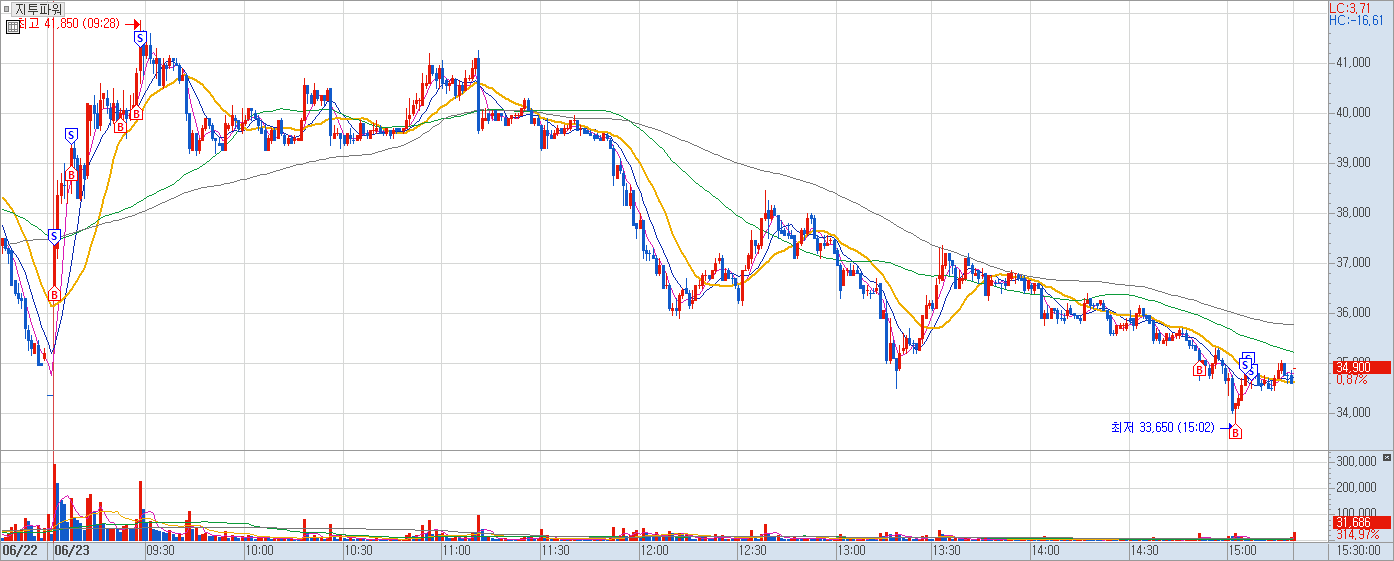
Task: Open the data grid table icon
Action: click(x=13, y=27)
